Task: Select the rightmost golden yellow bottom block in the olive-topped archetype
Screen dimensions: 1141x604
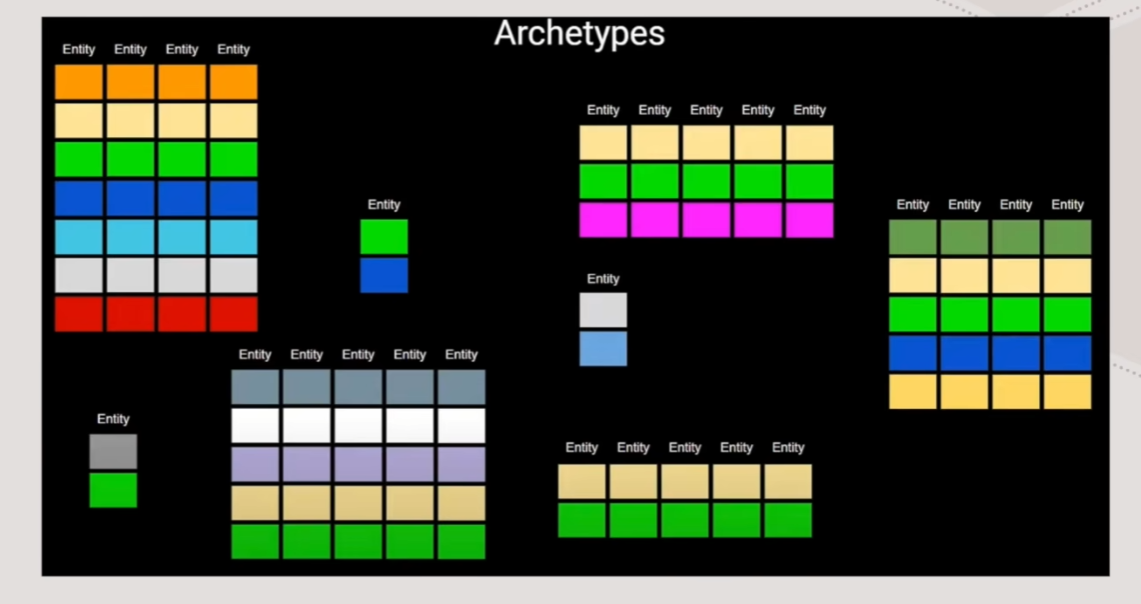Action: [1068, 392]
